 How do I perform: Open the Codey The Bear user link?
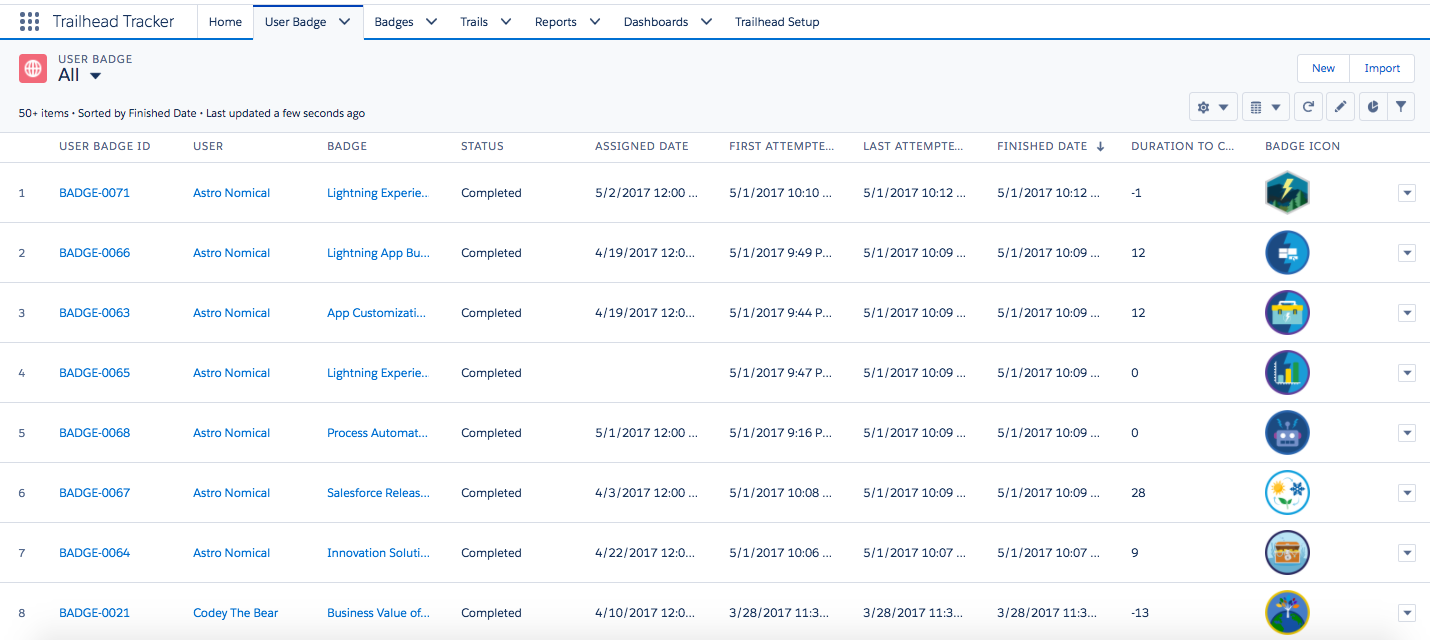click(235, 613)
